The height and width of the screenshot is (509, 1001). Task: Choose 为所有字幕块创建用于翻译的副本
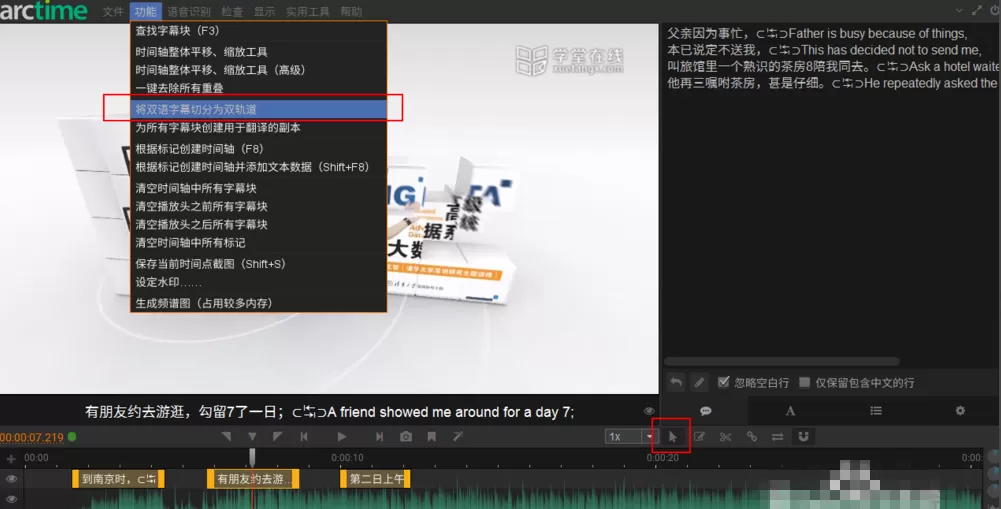(259, 128)
